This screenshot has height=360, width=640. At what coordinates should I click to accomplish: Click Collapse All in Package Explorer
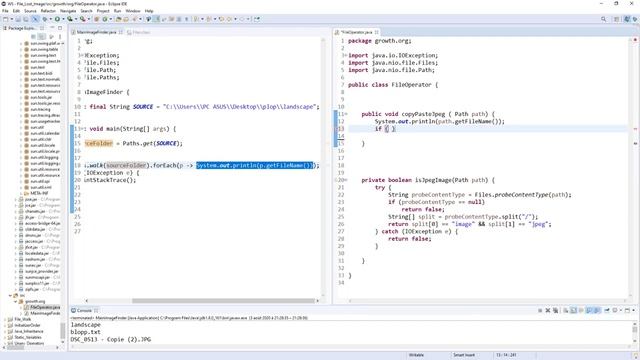coord(33,36)
